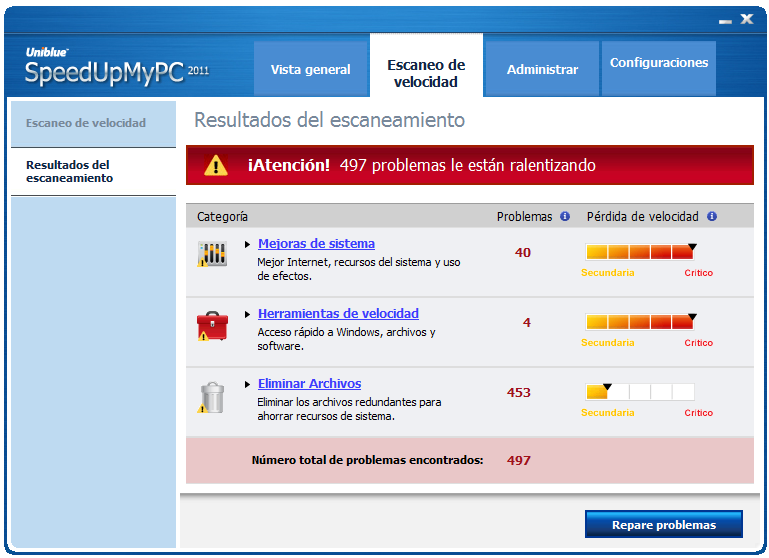Click the problem count 4 for Herramientas

tap(527, 323)
